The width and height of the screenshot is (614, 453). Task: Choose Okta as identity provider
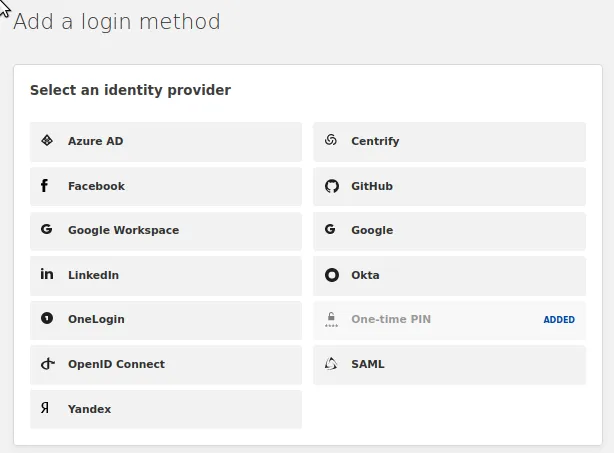pos(450,276)
